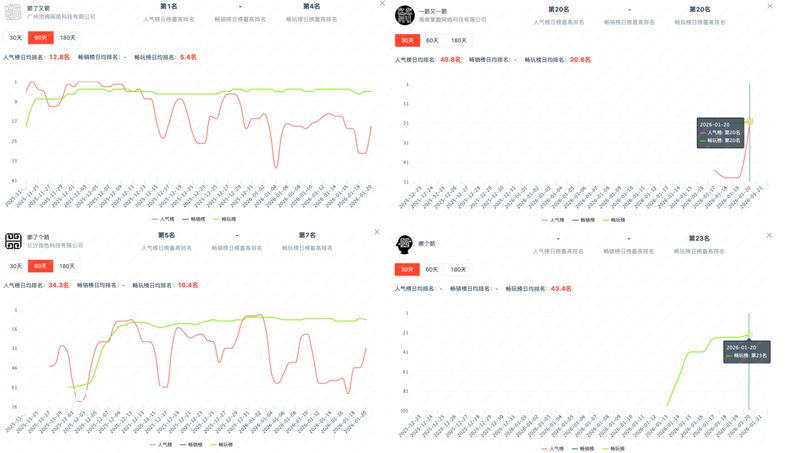Select 60天 range for 那个箭
This screenshot has width=800, height=453.
[432, 270]
